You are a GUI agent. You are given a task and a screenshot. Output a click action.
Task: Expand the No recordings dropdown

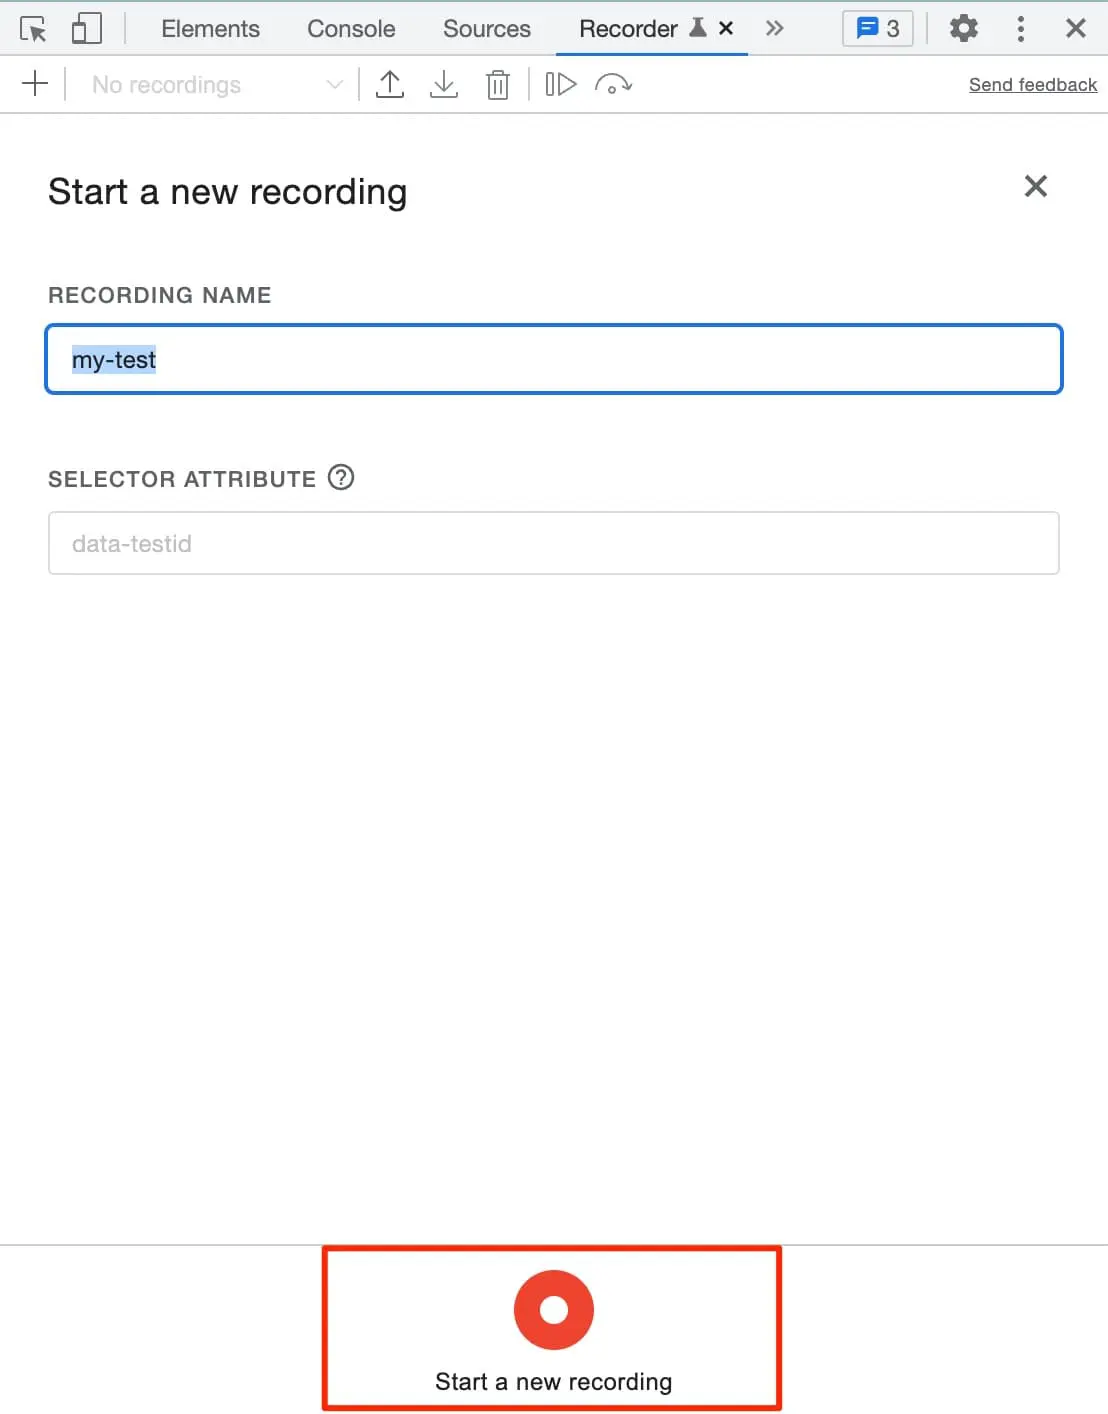[x=216, y=85]
